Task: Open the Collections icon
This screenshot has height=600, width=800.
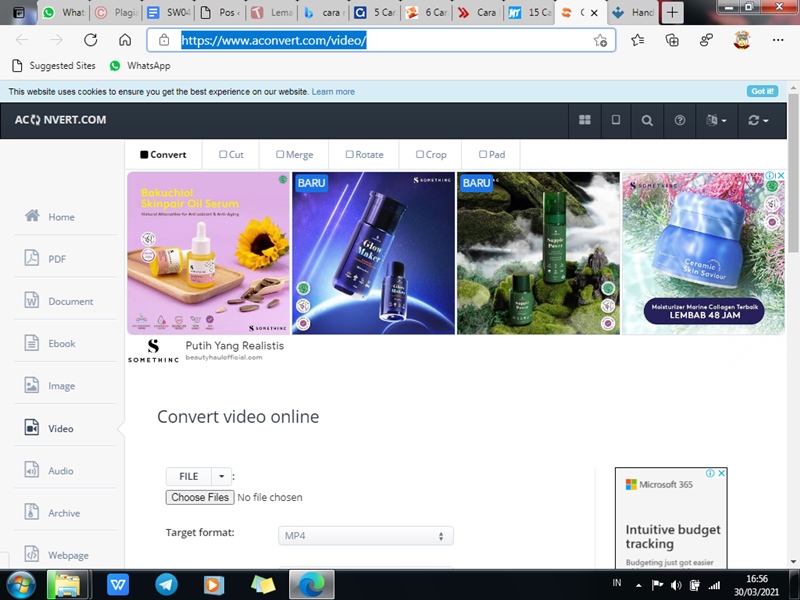Action: 672,40
